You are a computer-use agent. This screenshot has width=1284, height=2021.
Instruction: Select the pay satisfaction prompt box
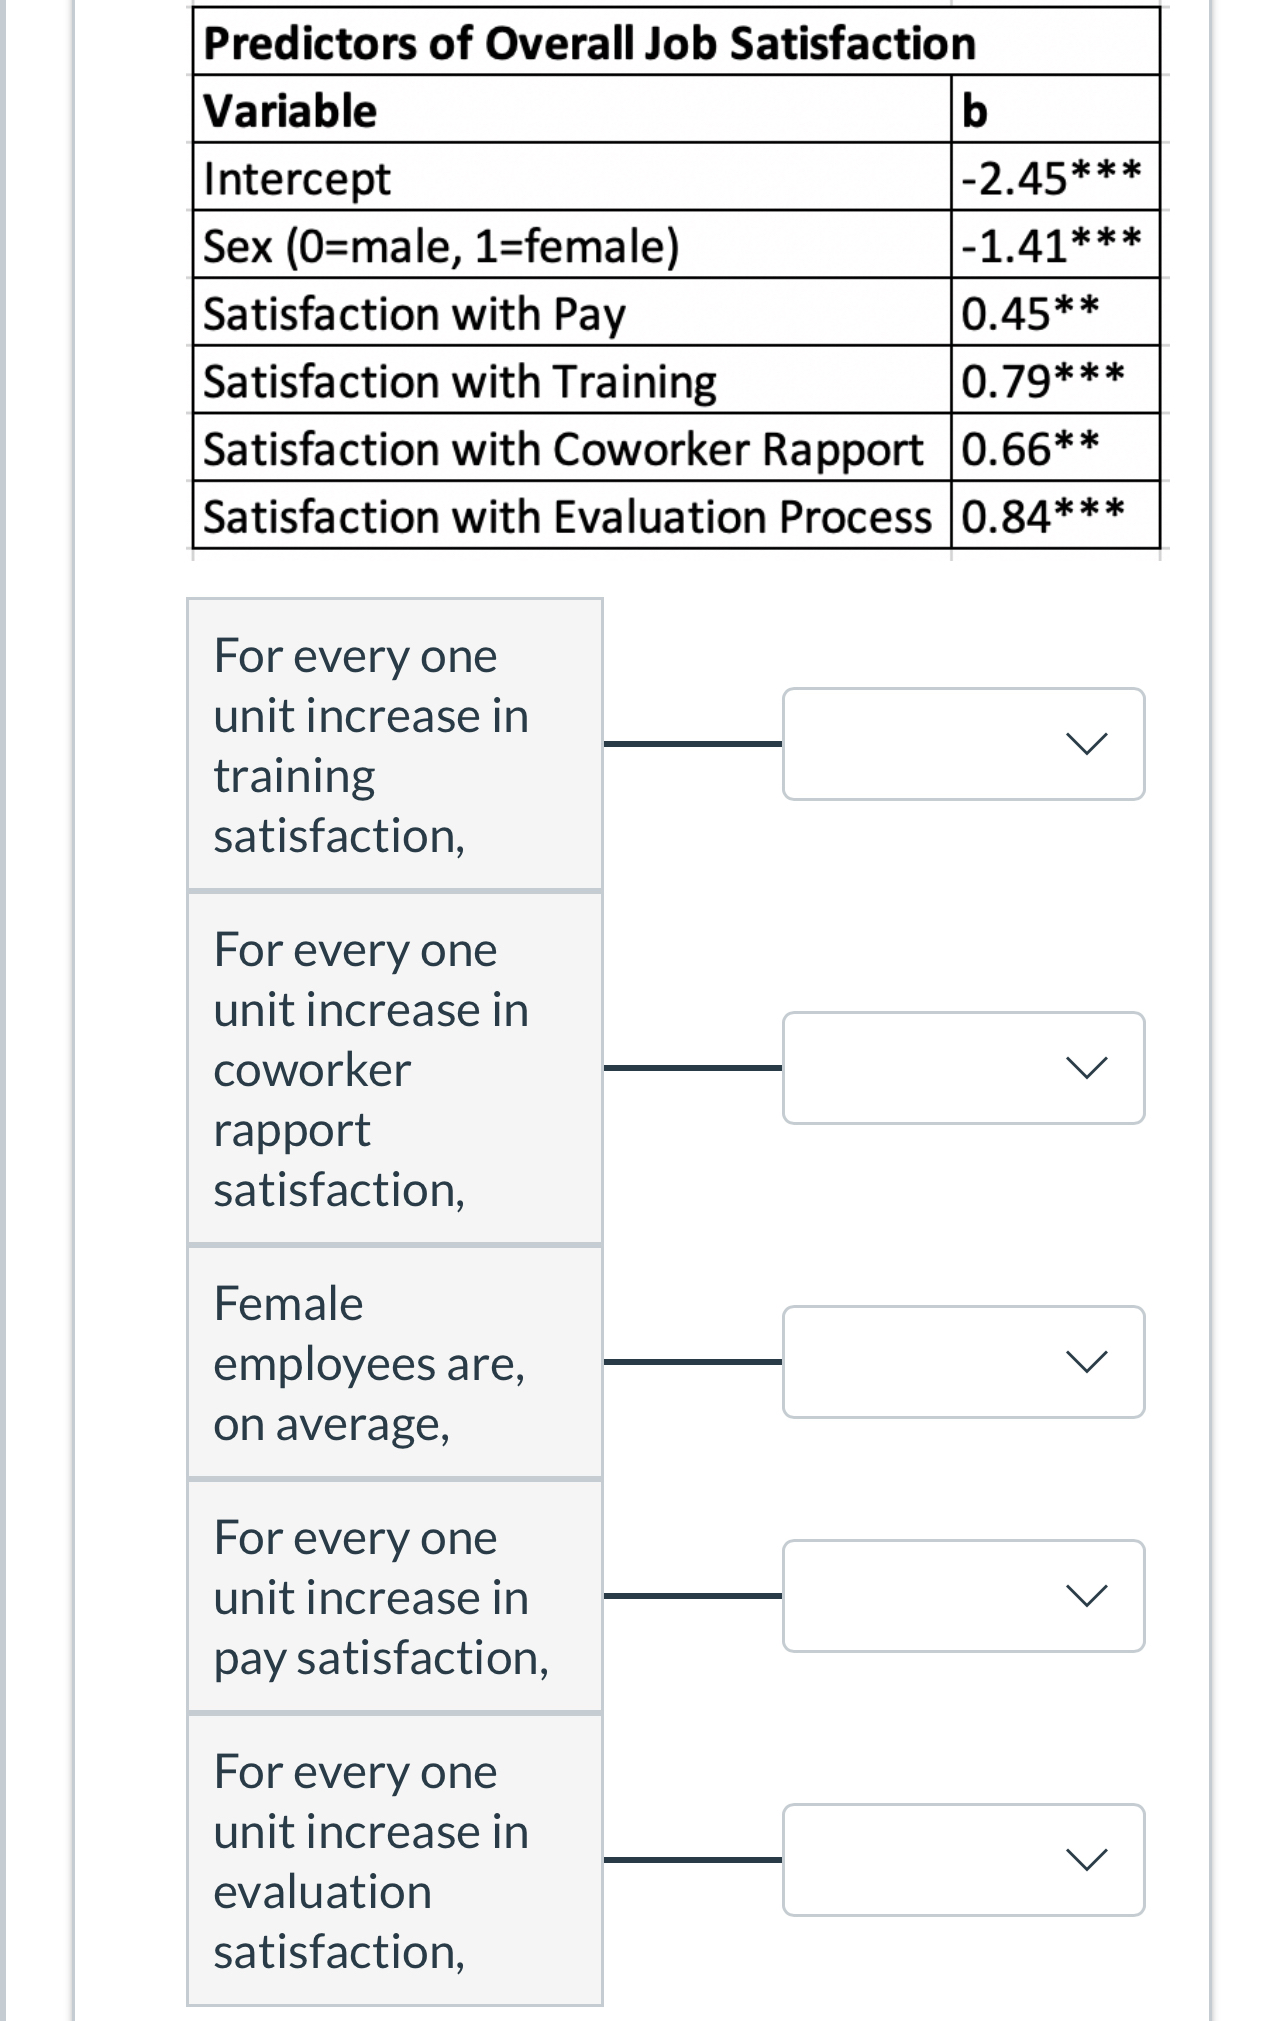pos(395,1596)
